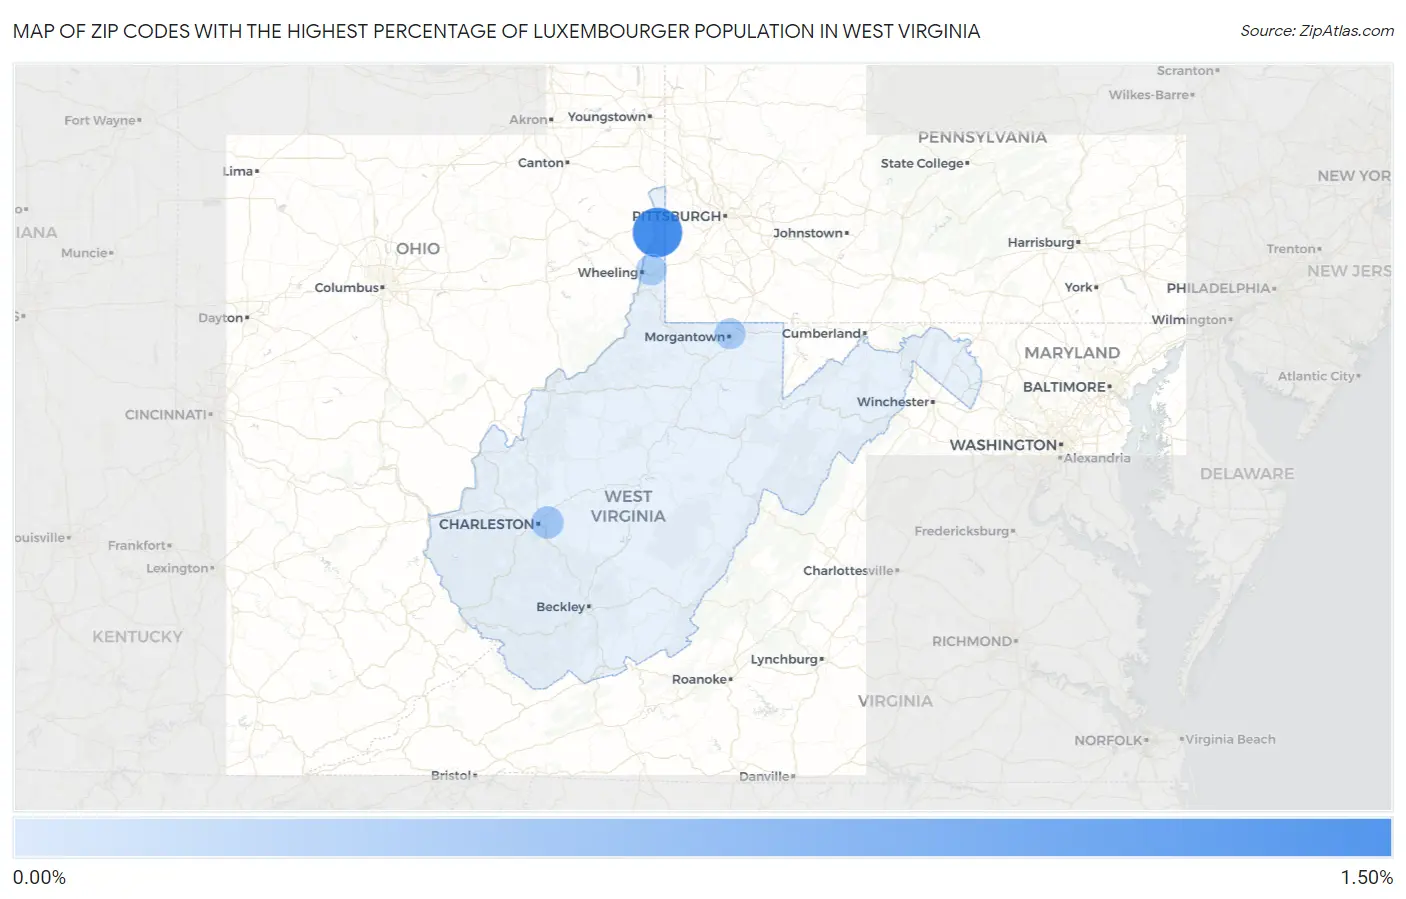Click the Source: ZipAtlas.com credit
Image resolution: width=1406 pixels, height=899 pixels.
coord(1317,31)
